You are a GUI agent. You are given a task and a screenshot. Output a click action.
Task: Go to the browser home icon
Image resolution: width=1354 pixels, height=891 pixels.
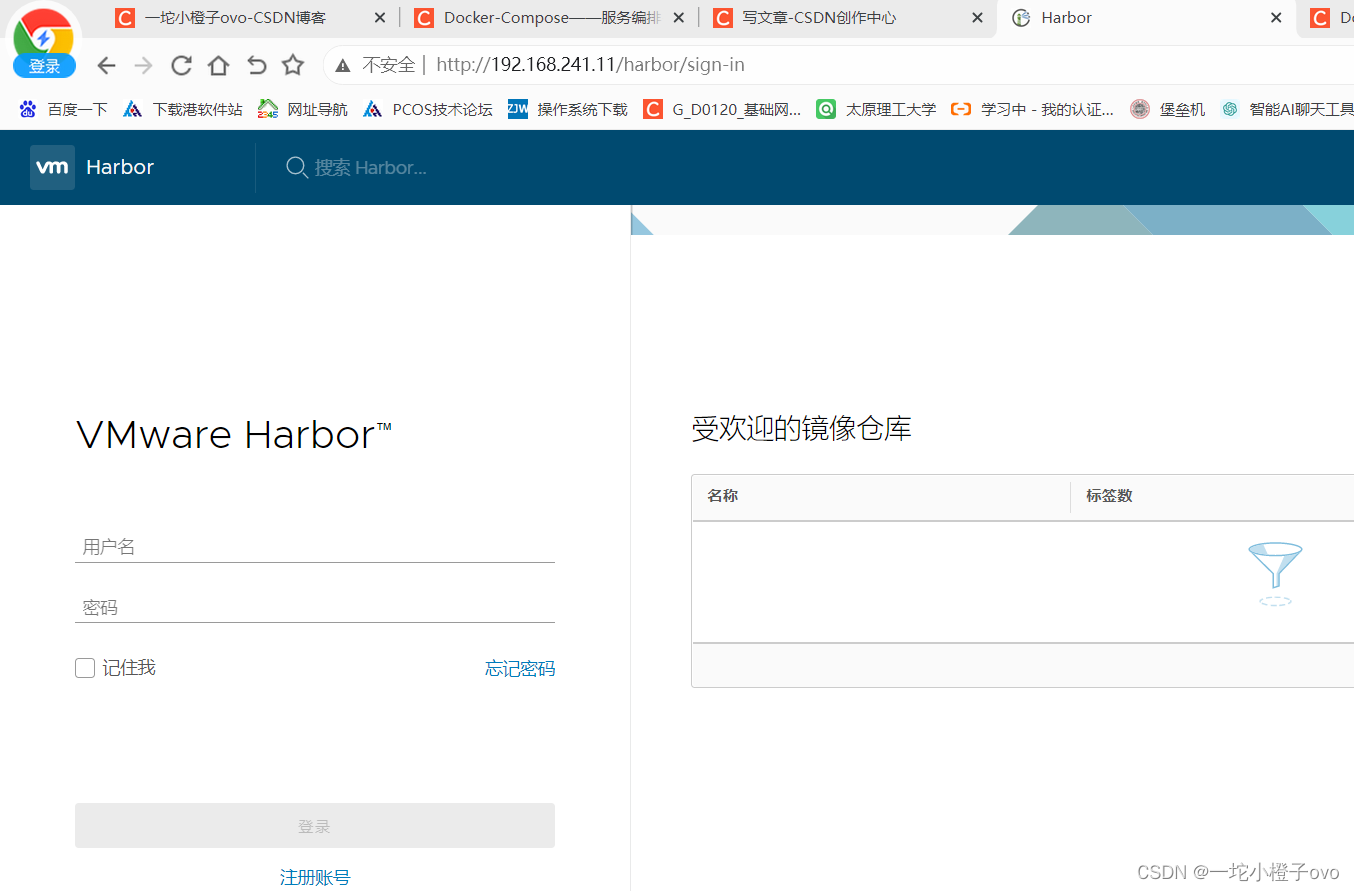218,66
